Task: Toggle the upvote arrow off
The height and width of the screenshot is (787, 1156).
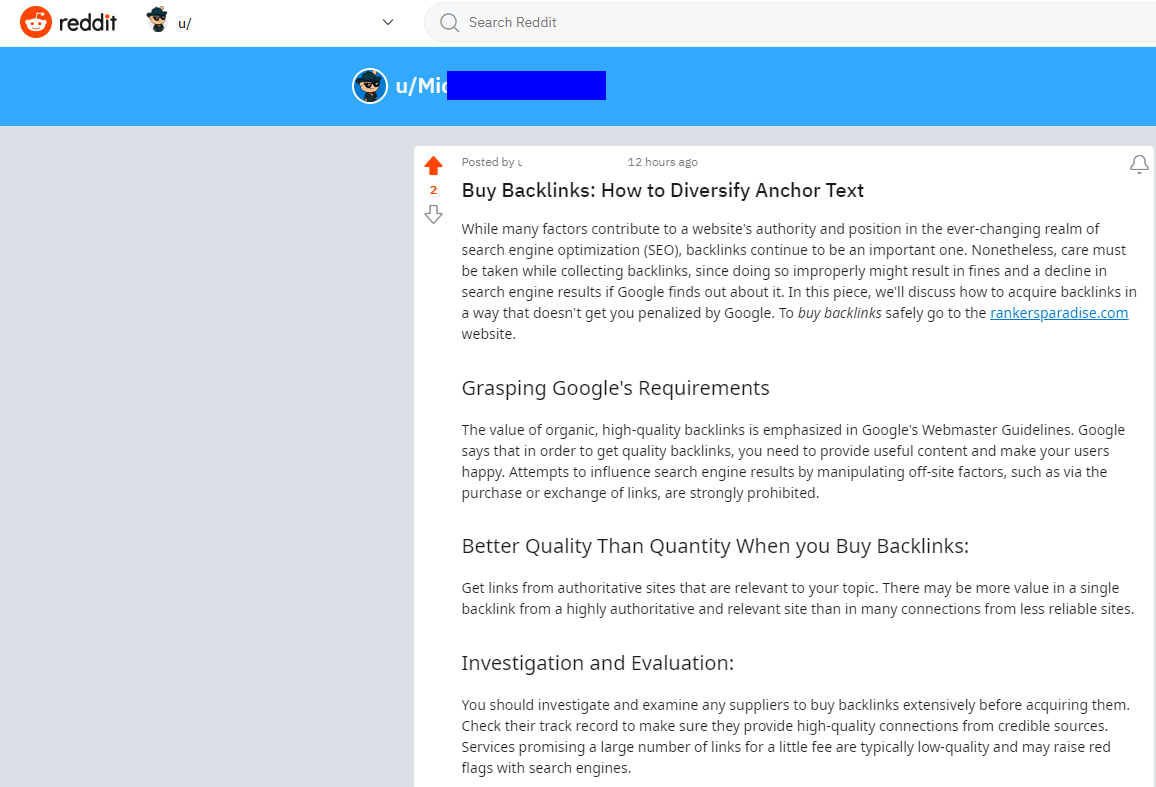Action: [x=433, y=165]
